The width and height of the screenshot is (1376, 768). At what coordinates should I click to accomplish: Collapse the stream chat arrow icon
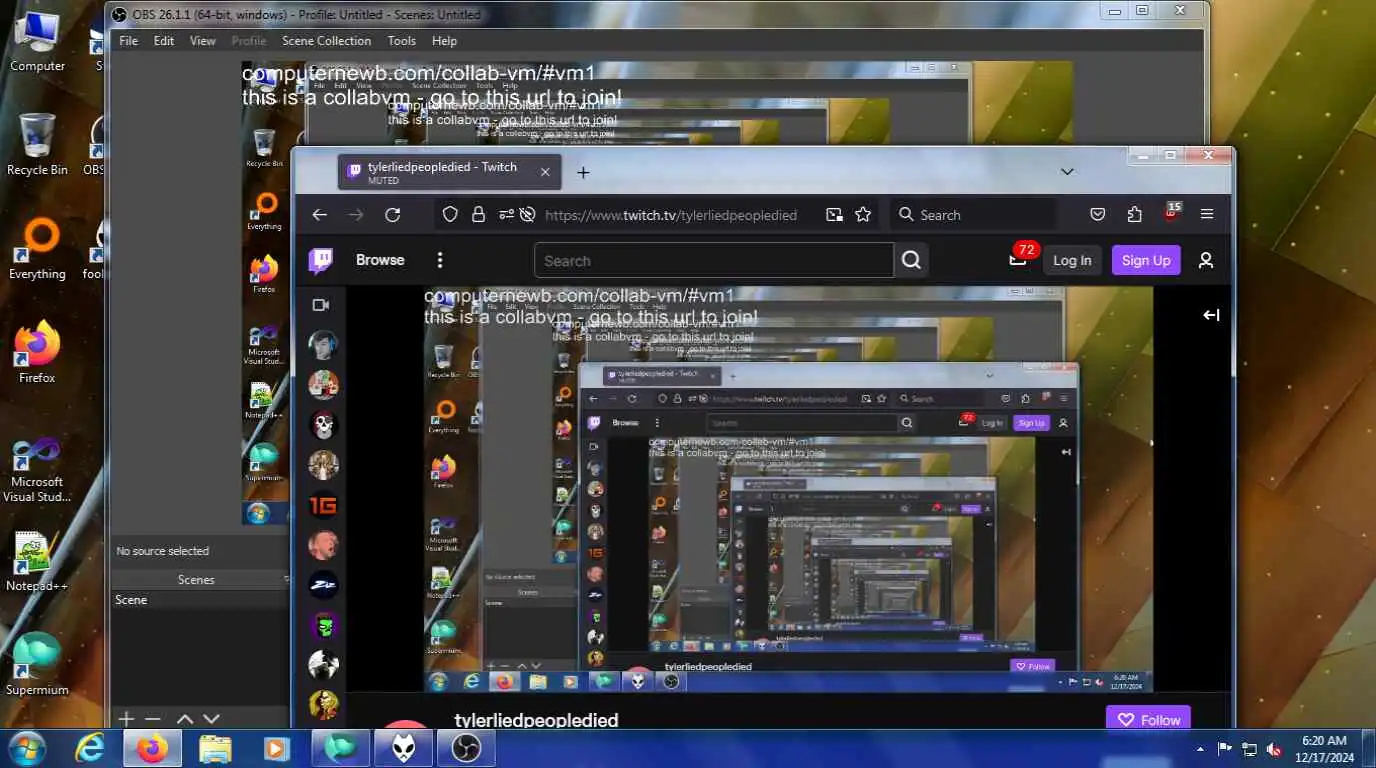[x=1211, y=315]
